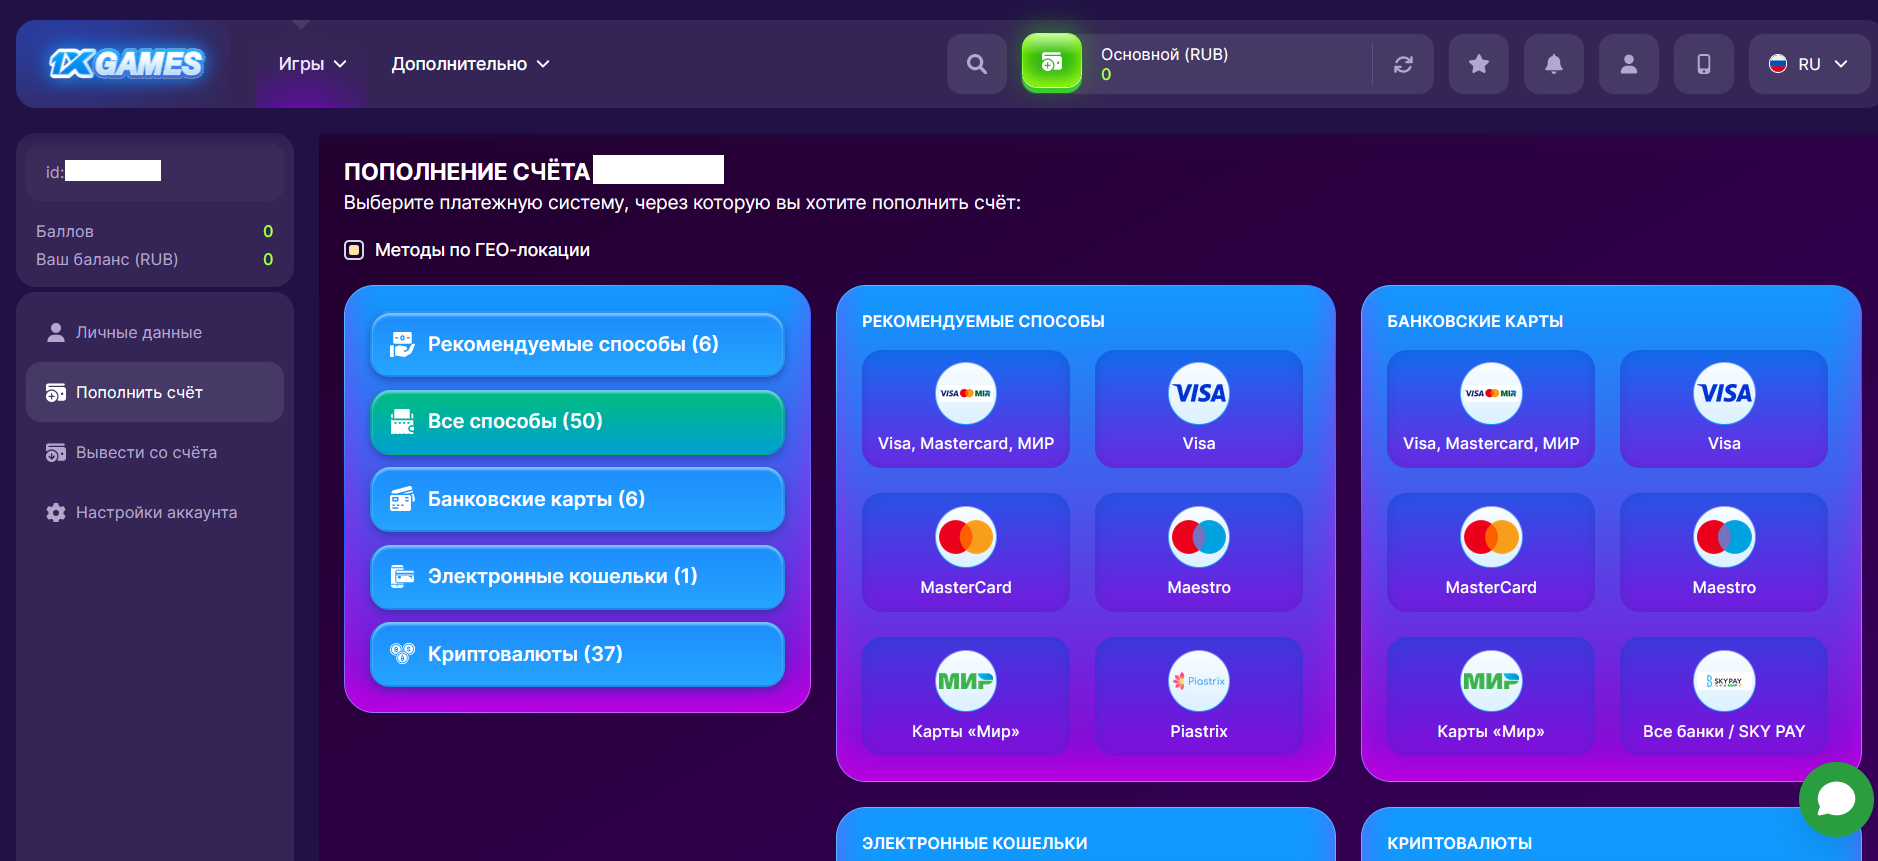This screenshot has width=1878, height=861.
Task: Filter by Криптовалюты (37)
Action: coord(577,654)
